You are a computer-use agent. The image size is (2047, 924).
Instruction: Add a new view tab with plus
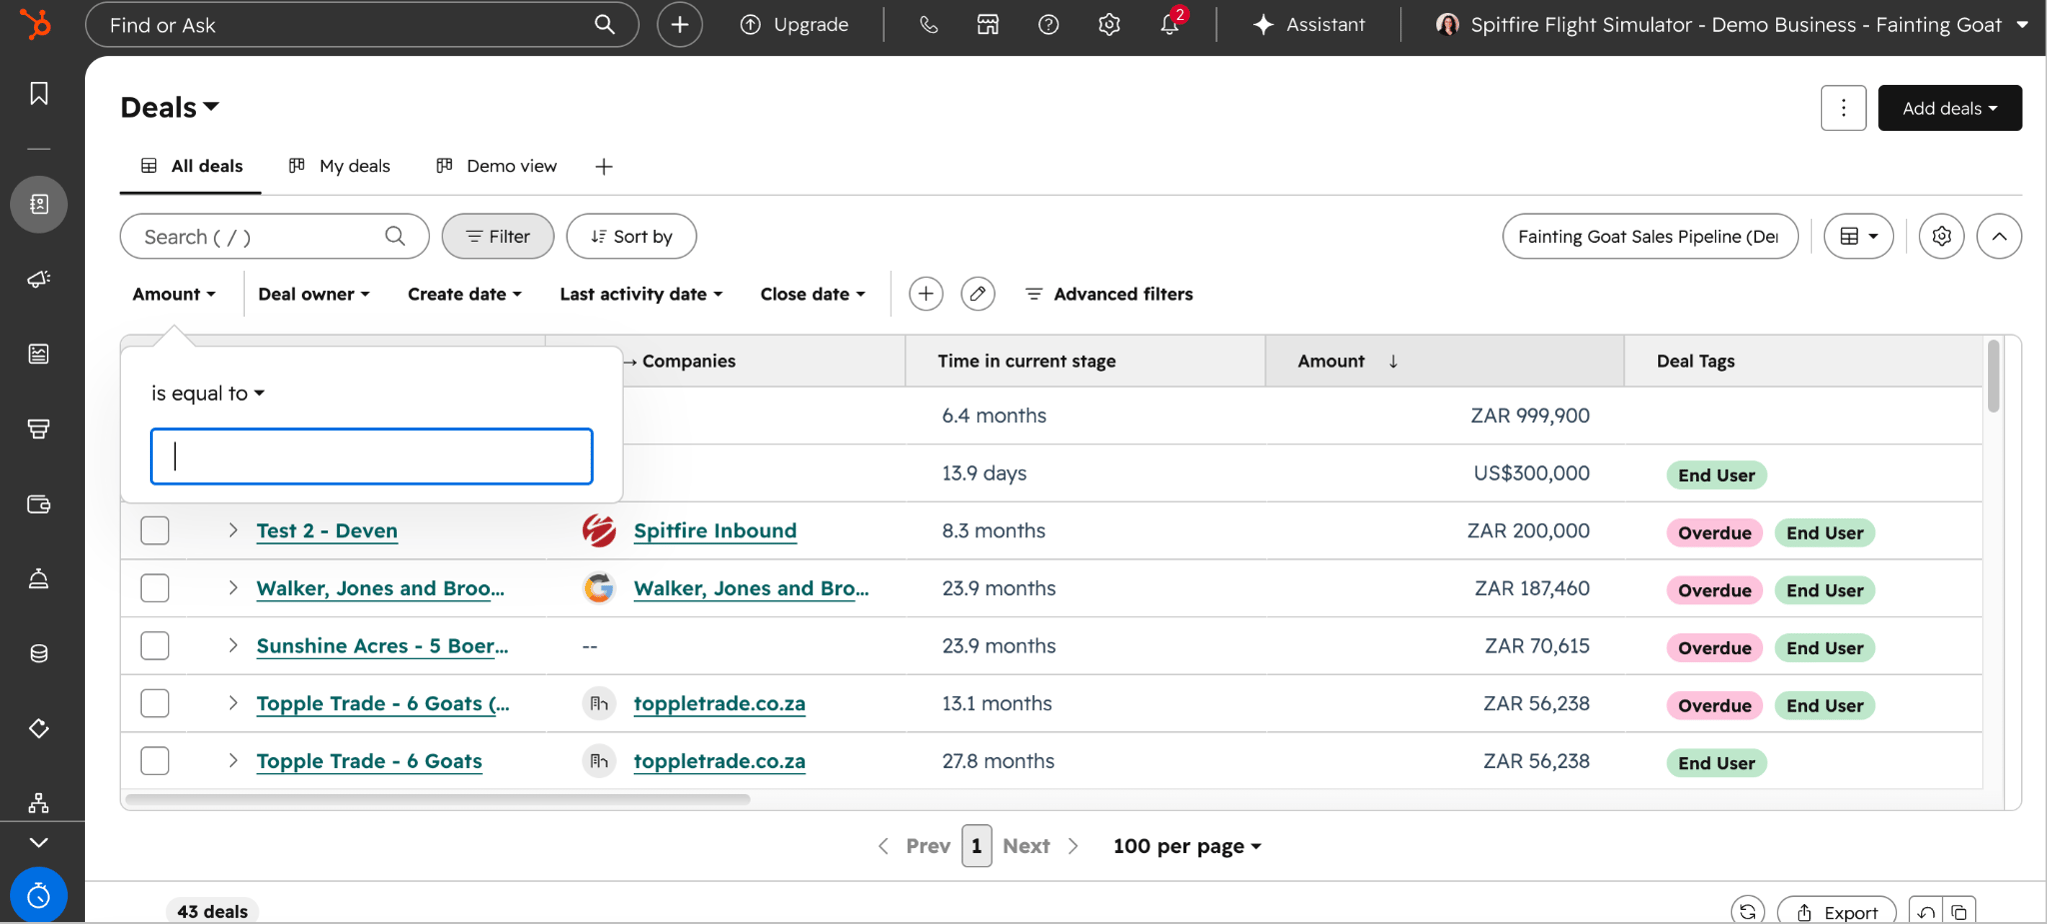pyautogui.click(x=604, y=166)
